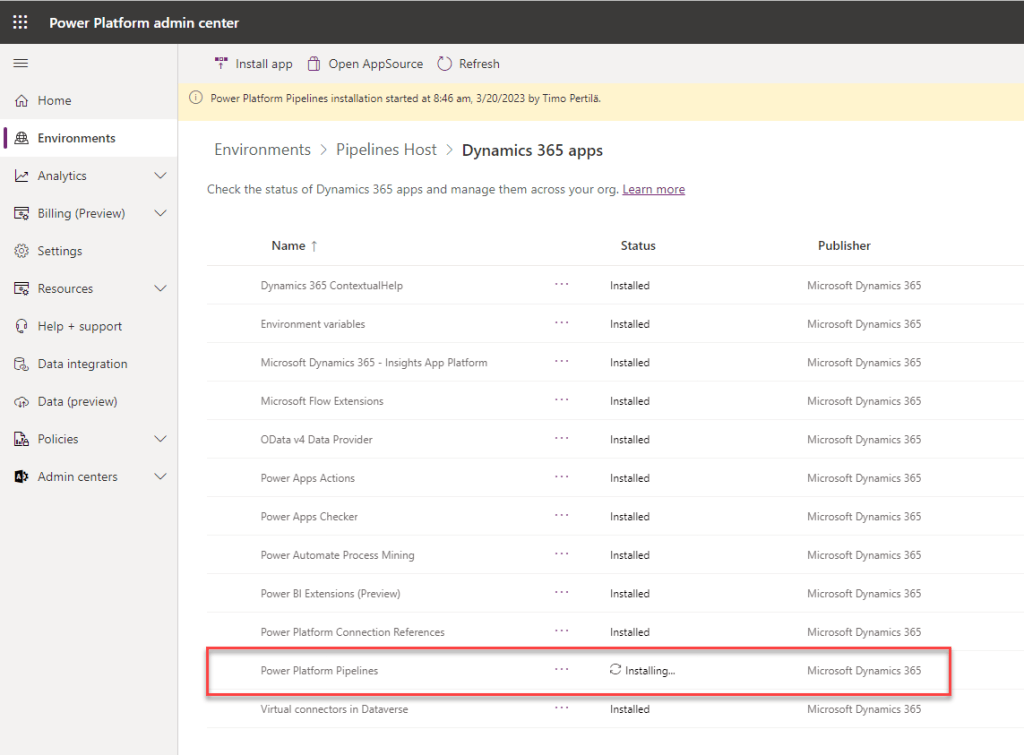
Task: Click the Data (preview) cloud icon
Action: tap(21, 402)
